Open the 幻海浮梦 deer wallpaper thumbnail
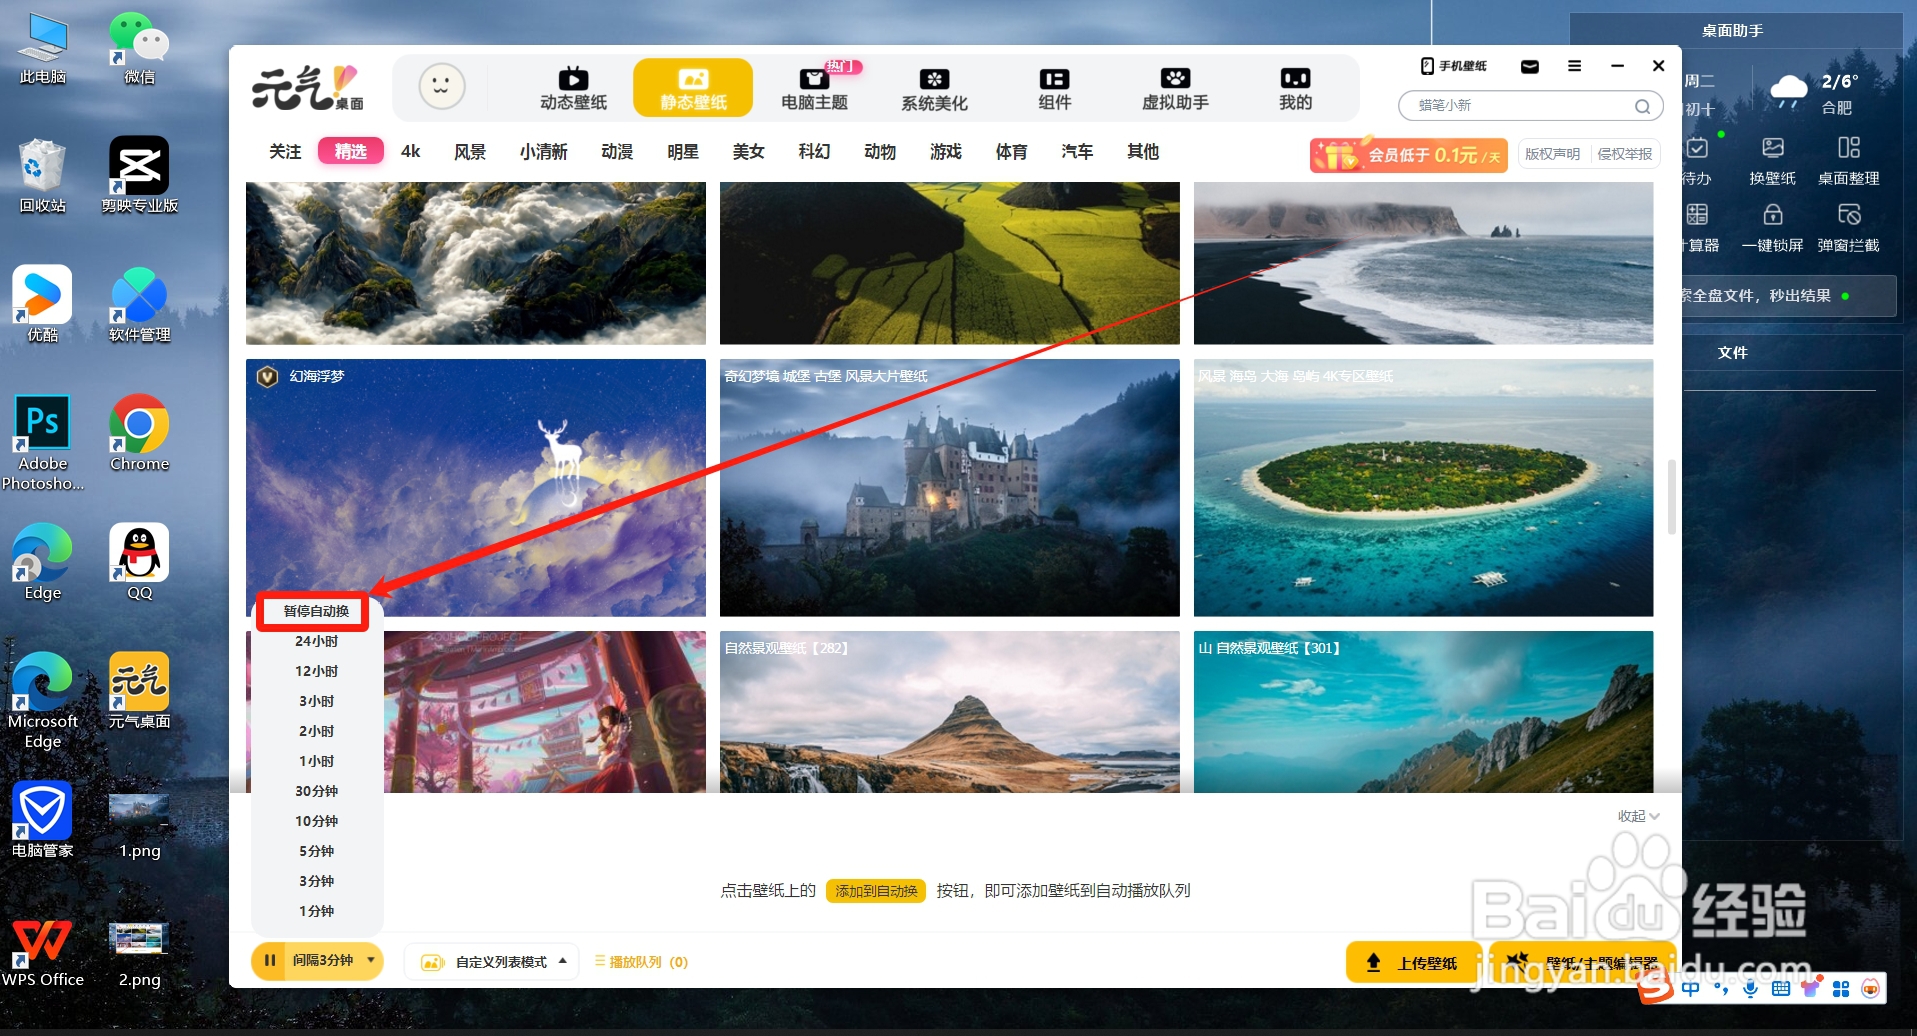 click(476, 488)
